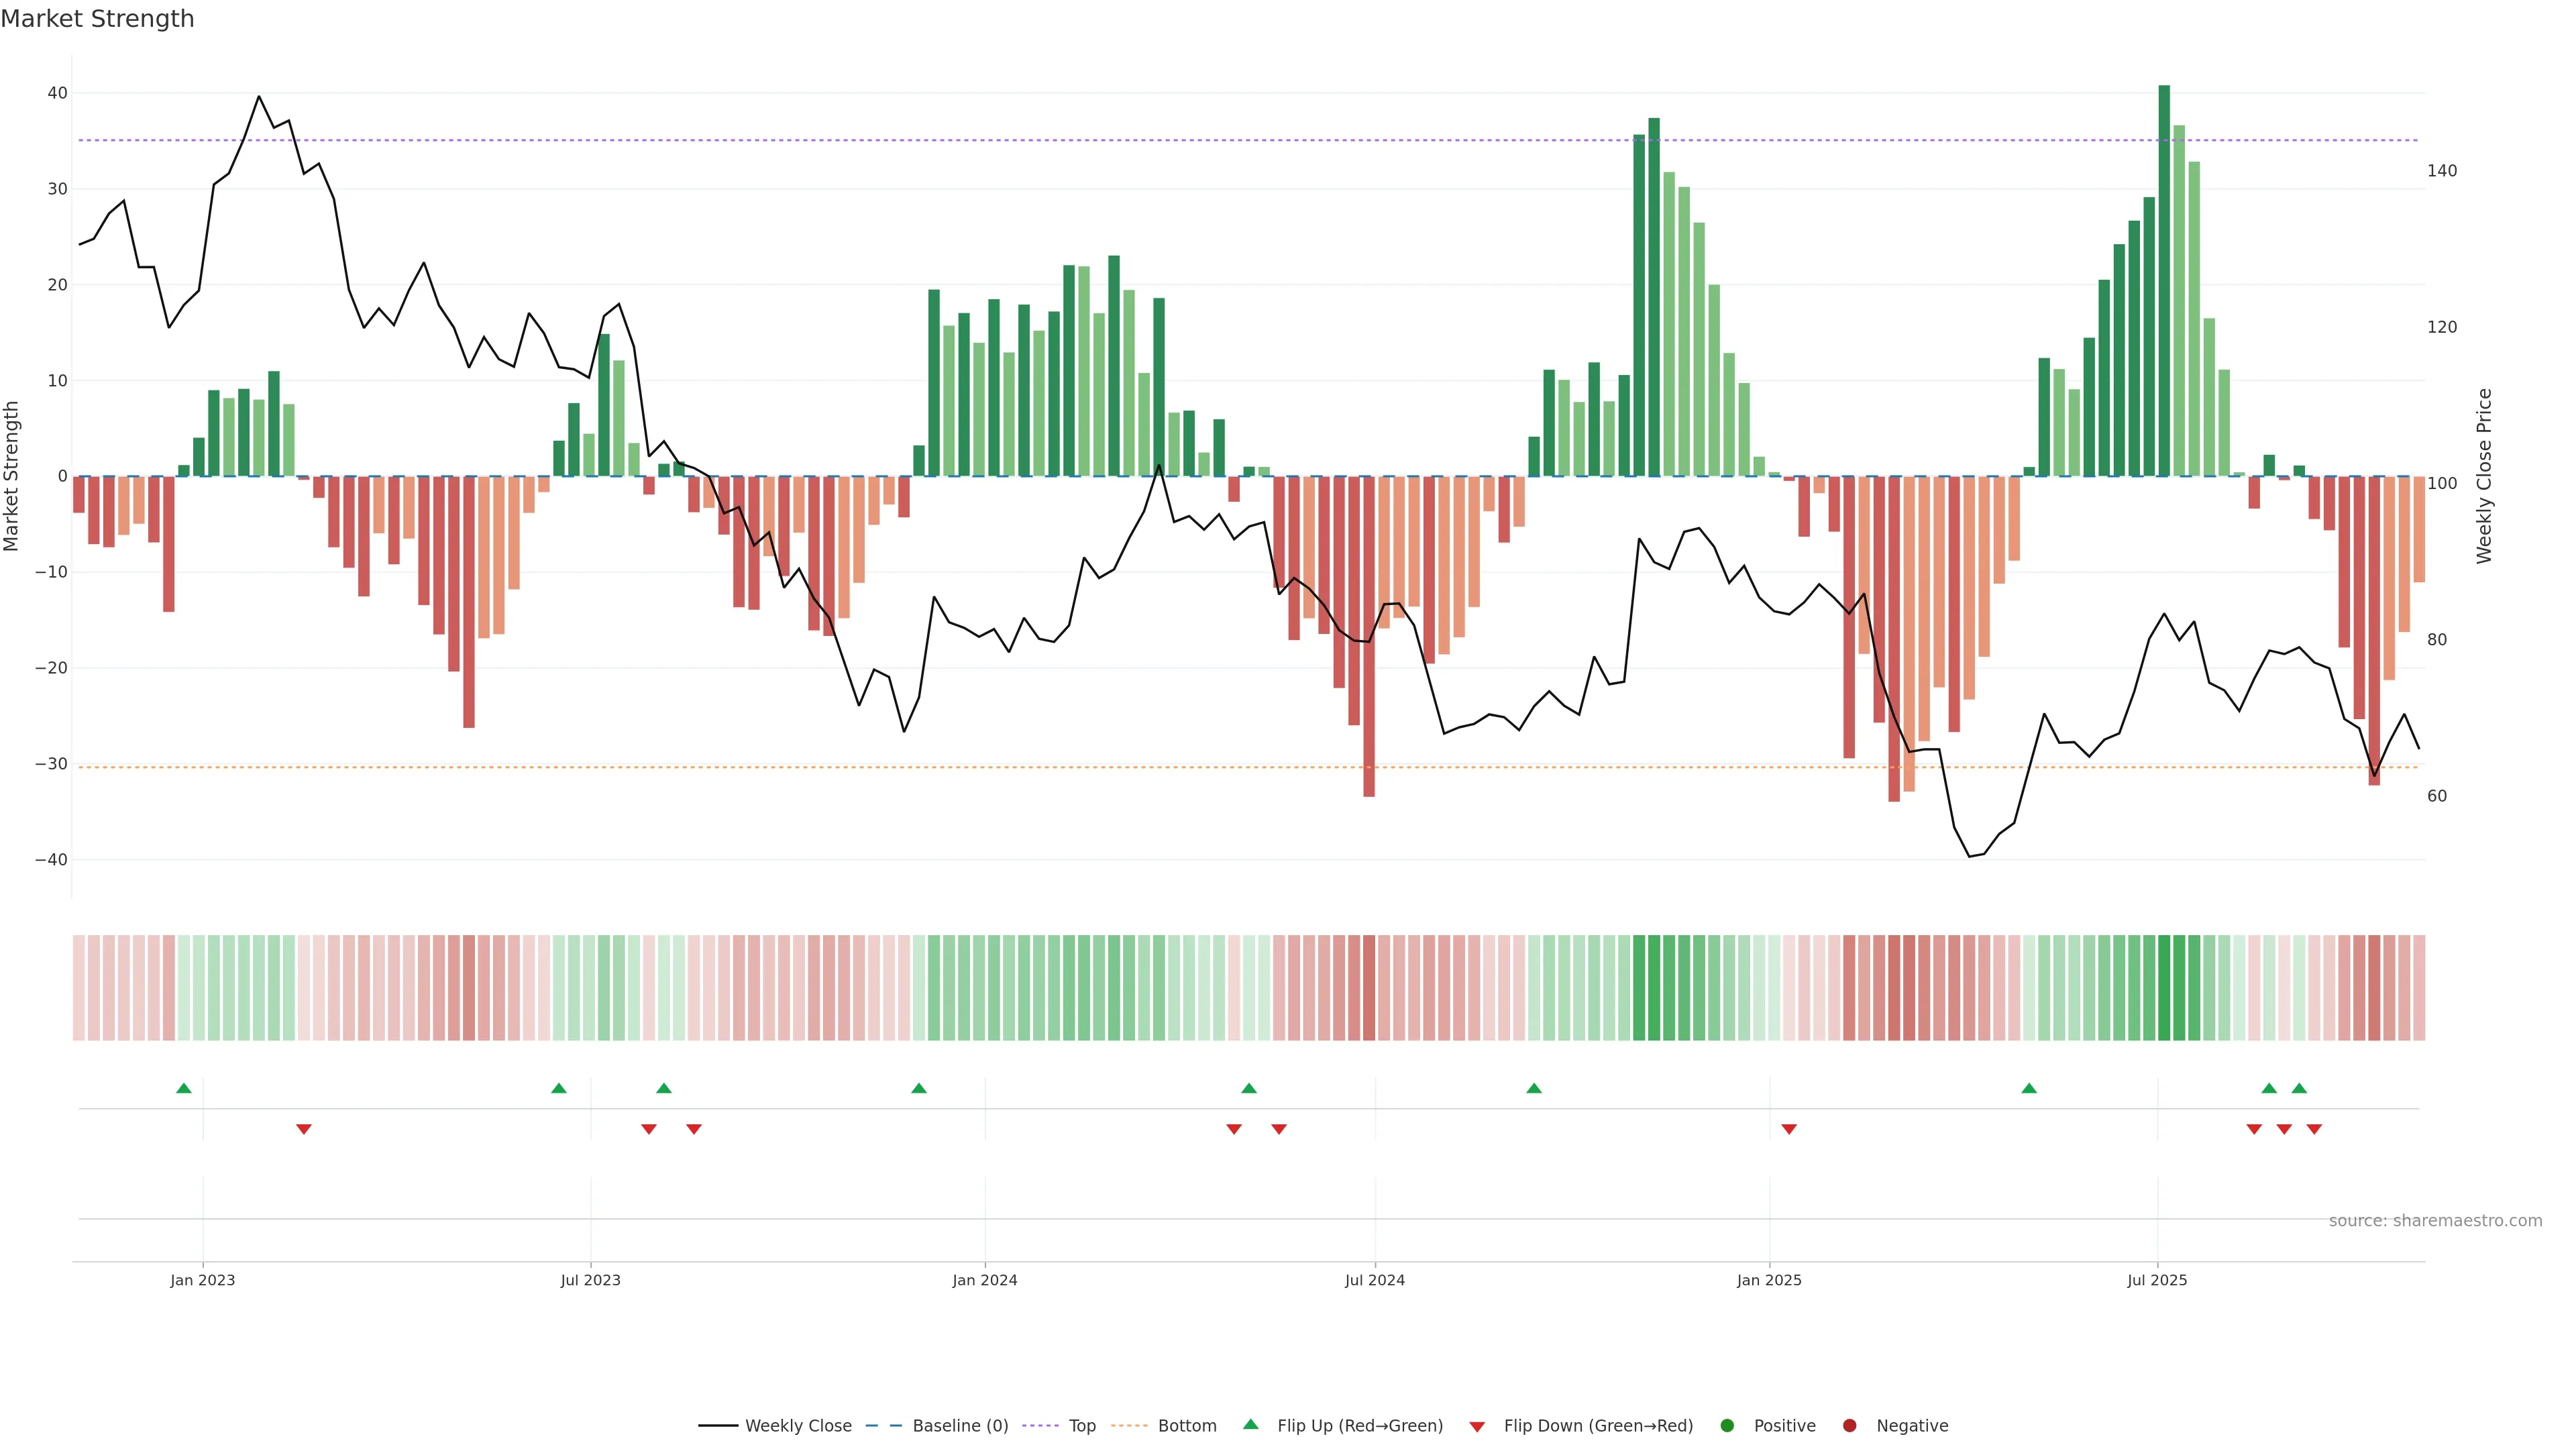This screenshot has width=2576, height=1449.
Task: Click the Market Strength chart title
Action: (x=97, y=19)
